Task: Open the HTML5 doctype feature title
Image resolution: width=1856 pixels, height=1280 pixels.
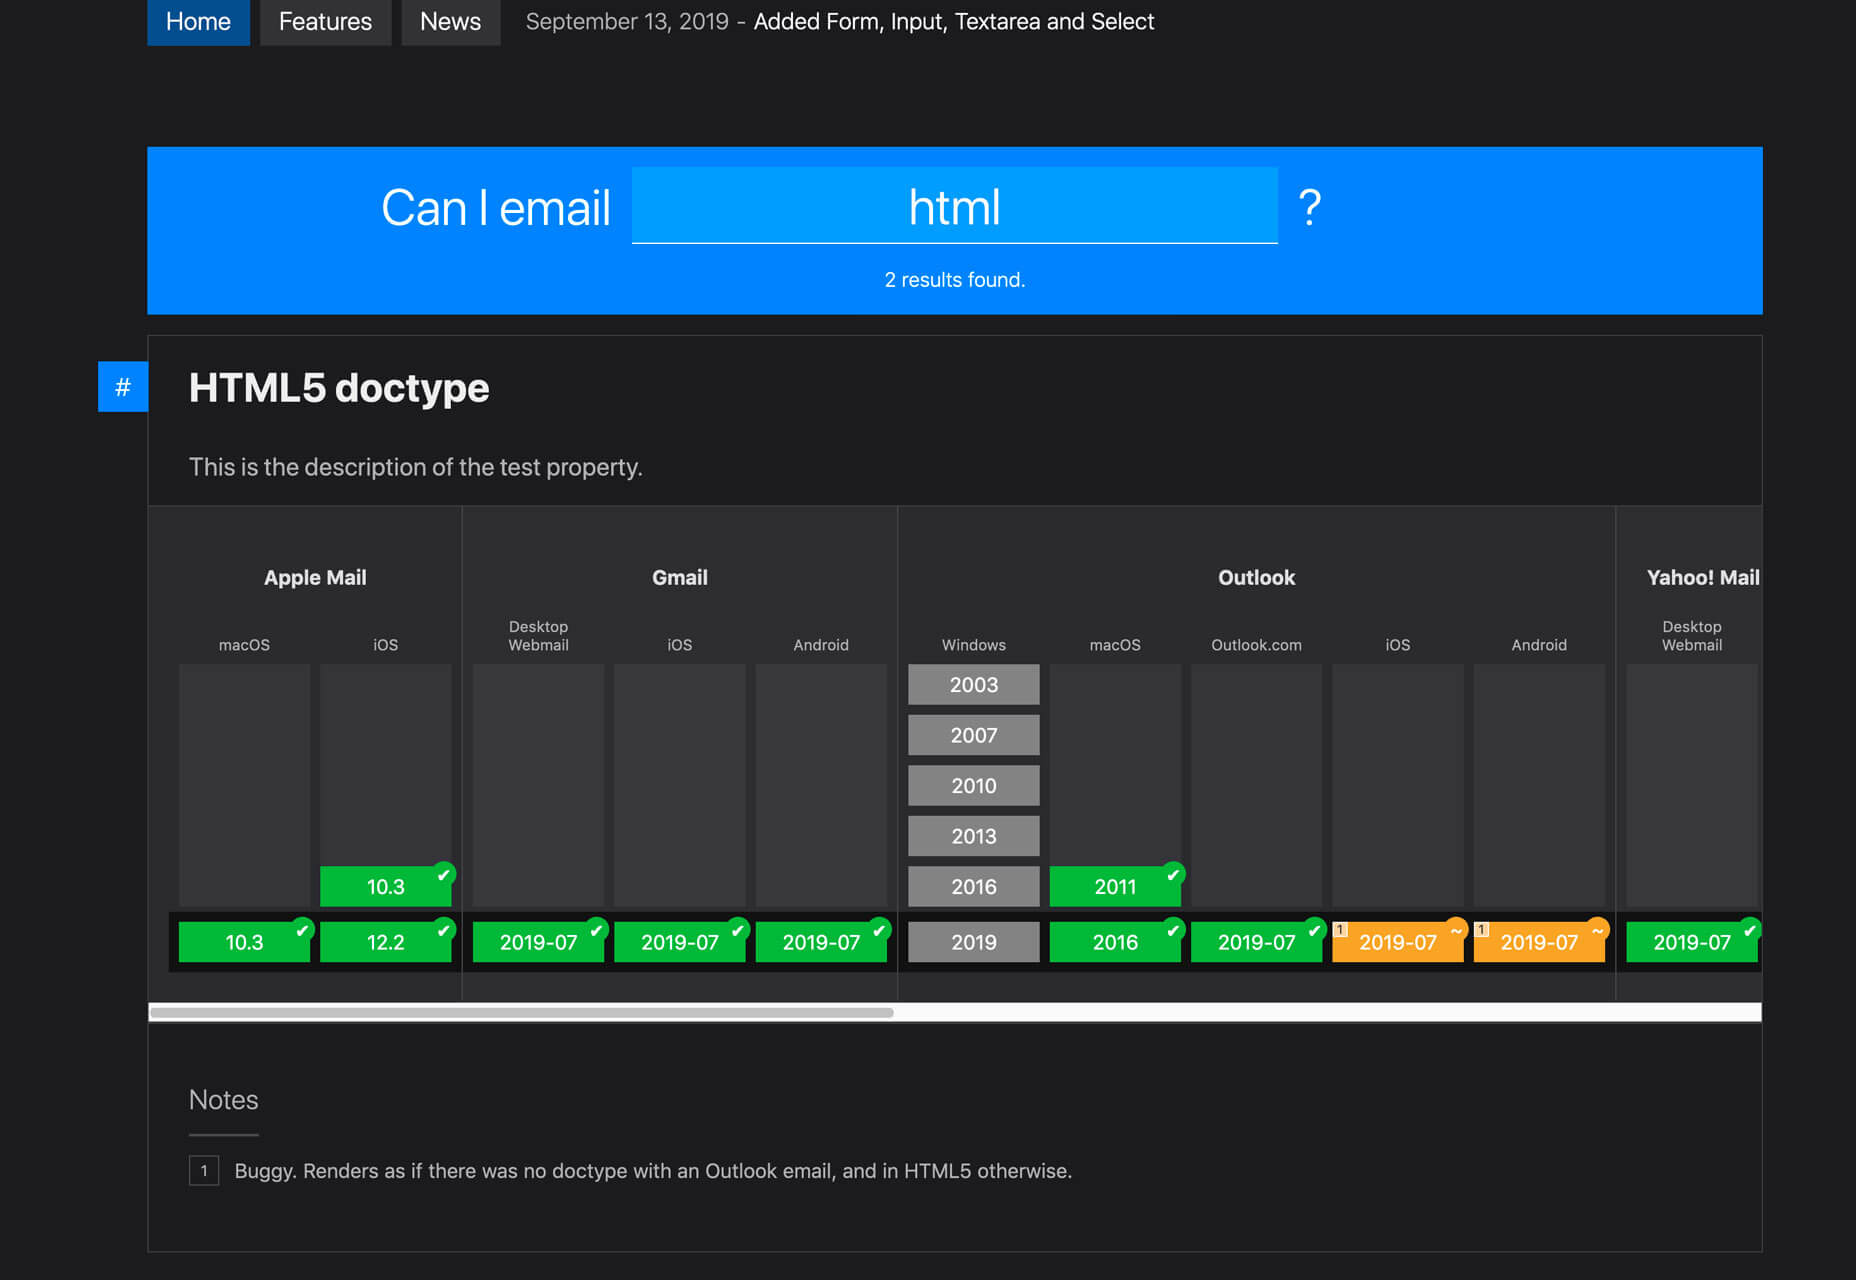Action: (x=339, y=388)
